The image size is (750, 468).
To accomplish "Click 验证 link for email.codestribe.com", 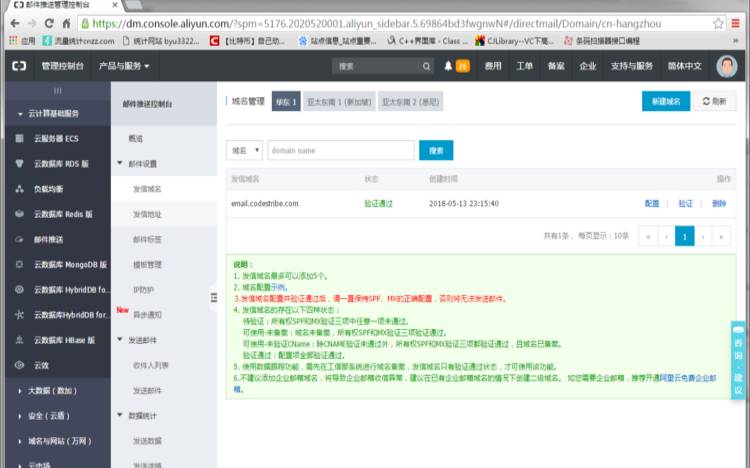I will pos(685,203).
